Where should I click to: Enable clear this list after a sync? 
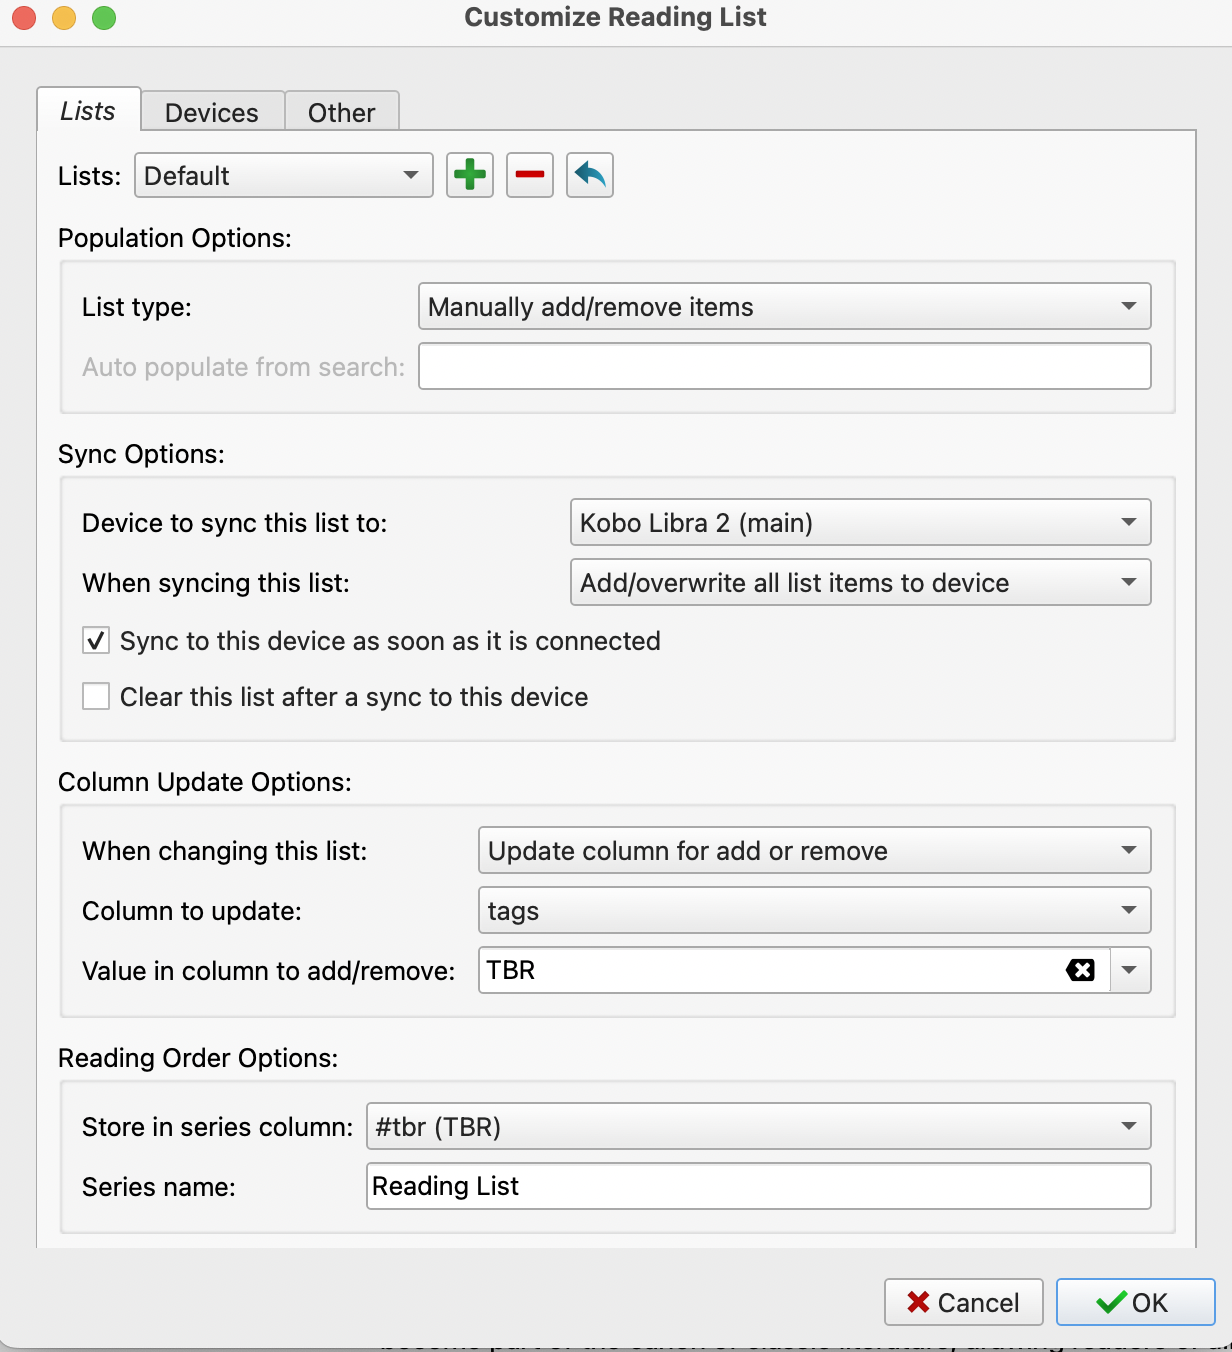96,697
